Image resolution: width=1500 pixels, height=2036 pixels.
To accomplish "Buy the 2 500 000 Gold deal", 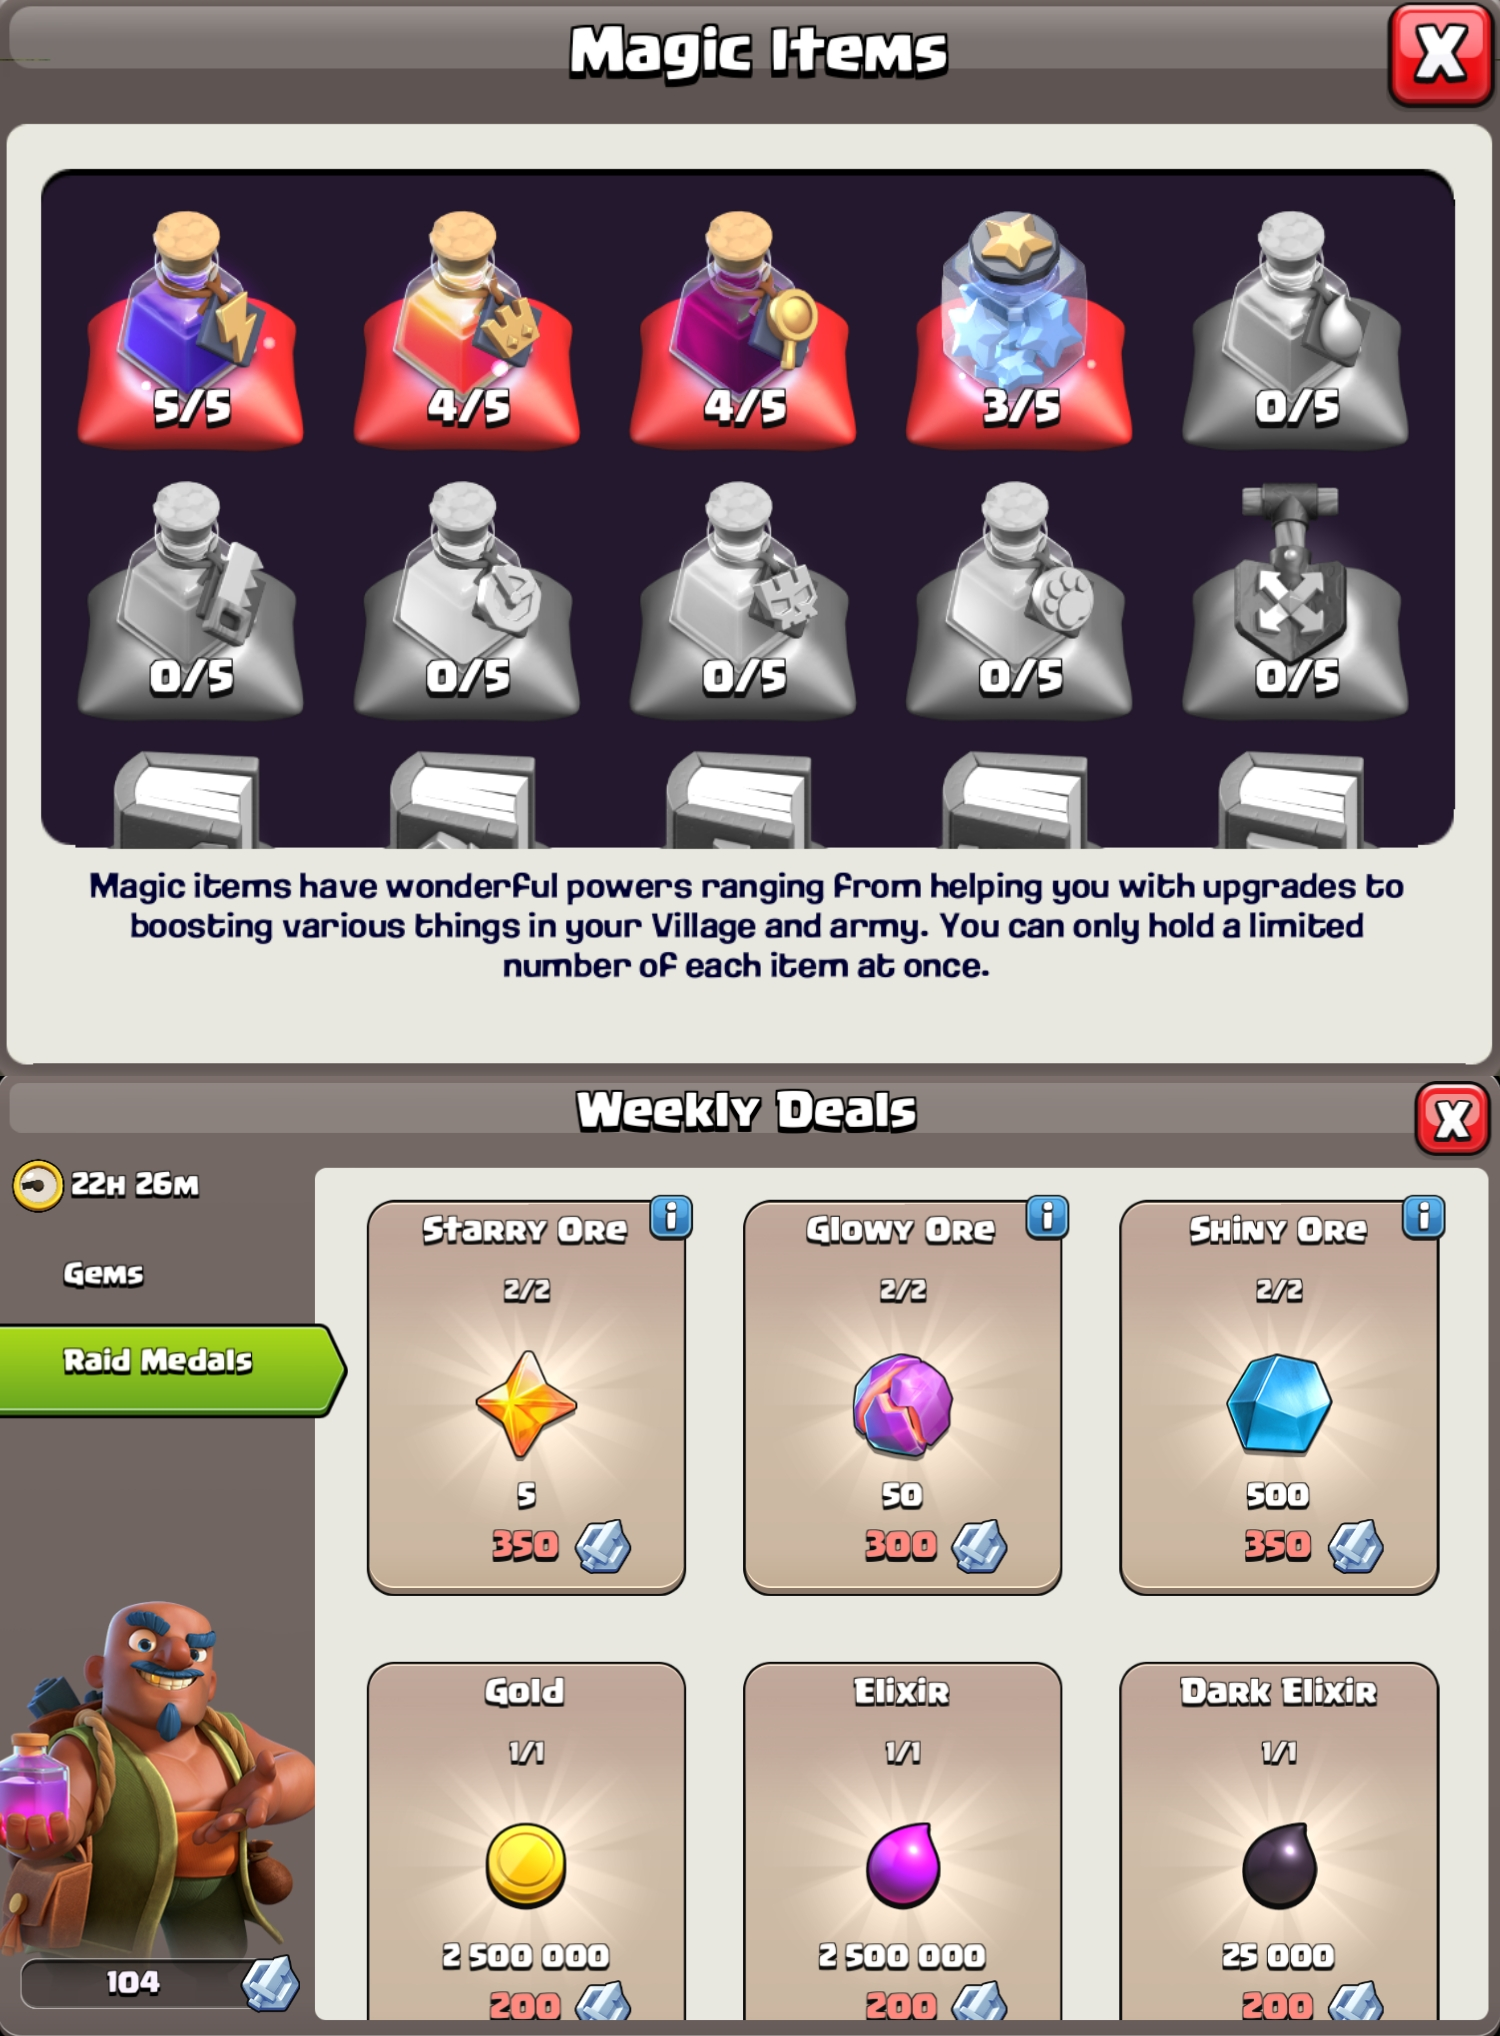I will click(x=526, y=1840).
